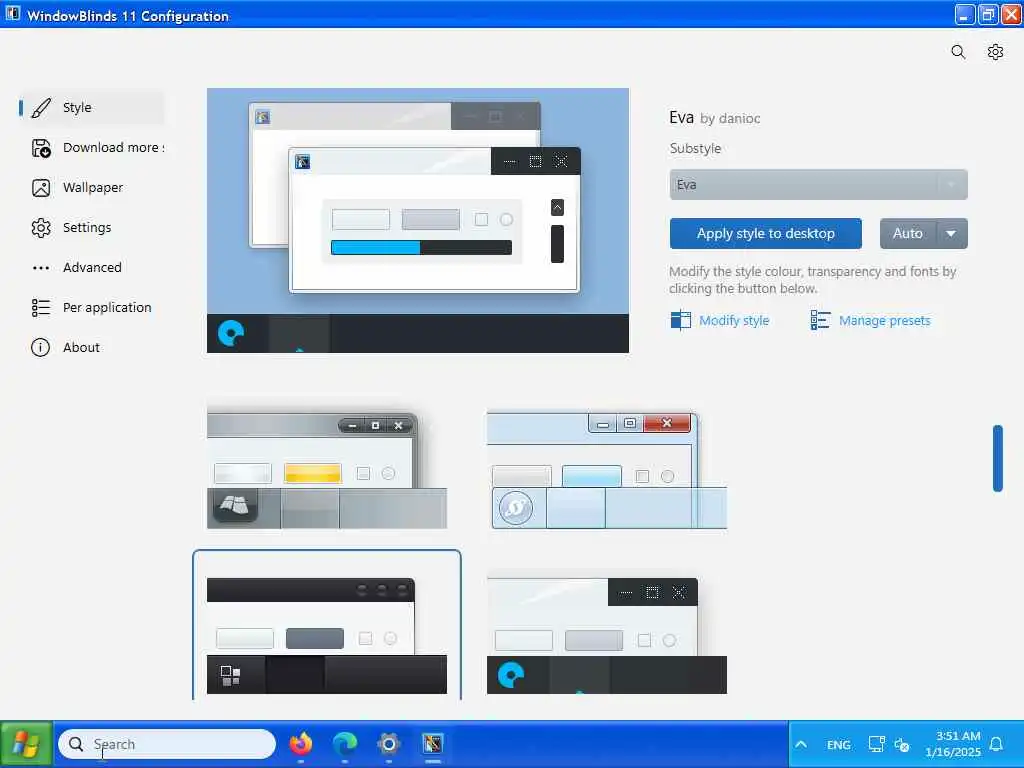The height and width of the screenshot is (768, 1024).
Task: Select the gray style with yellow button thumbnail
Action: tap(327, 470)
